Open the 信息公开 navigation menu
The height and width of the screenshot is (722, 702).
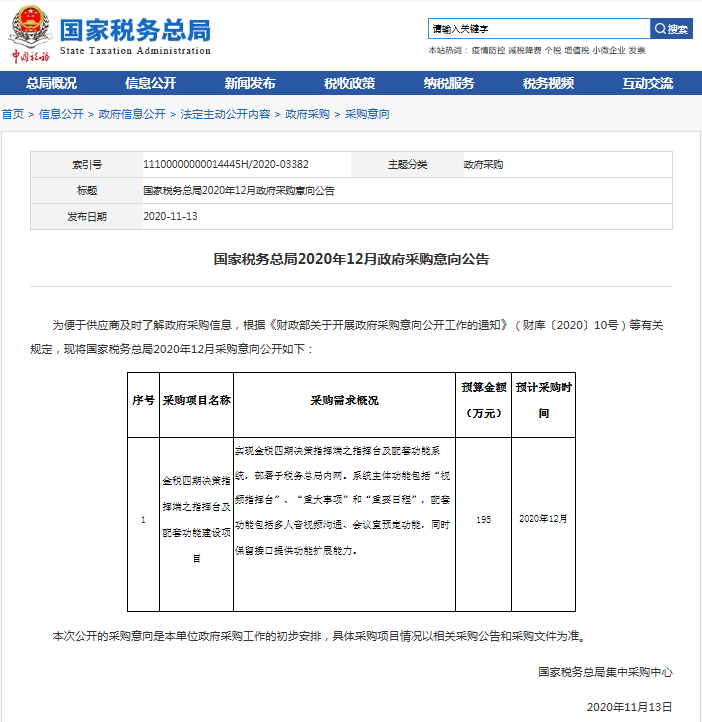pyautogui.click(x=151, y=83)
